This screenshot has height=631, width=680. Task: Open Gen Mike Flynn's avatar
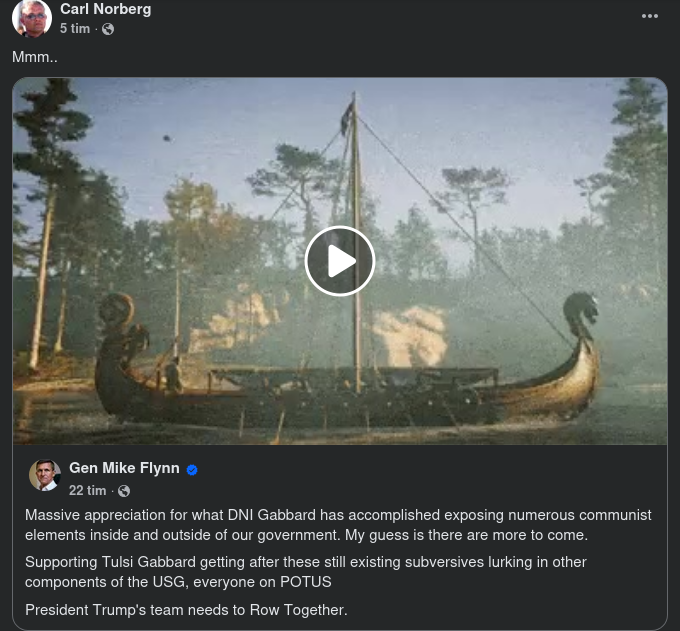coord(45,475)
